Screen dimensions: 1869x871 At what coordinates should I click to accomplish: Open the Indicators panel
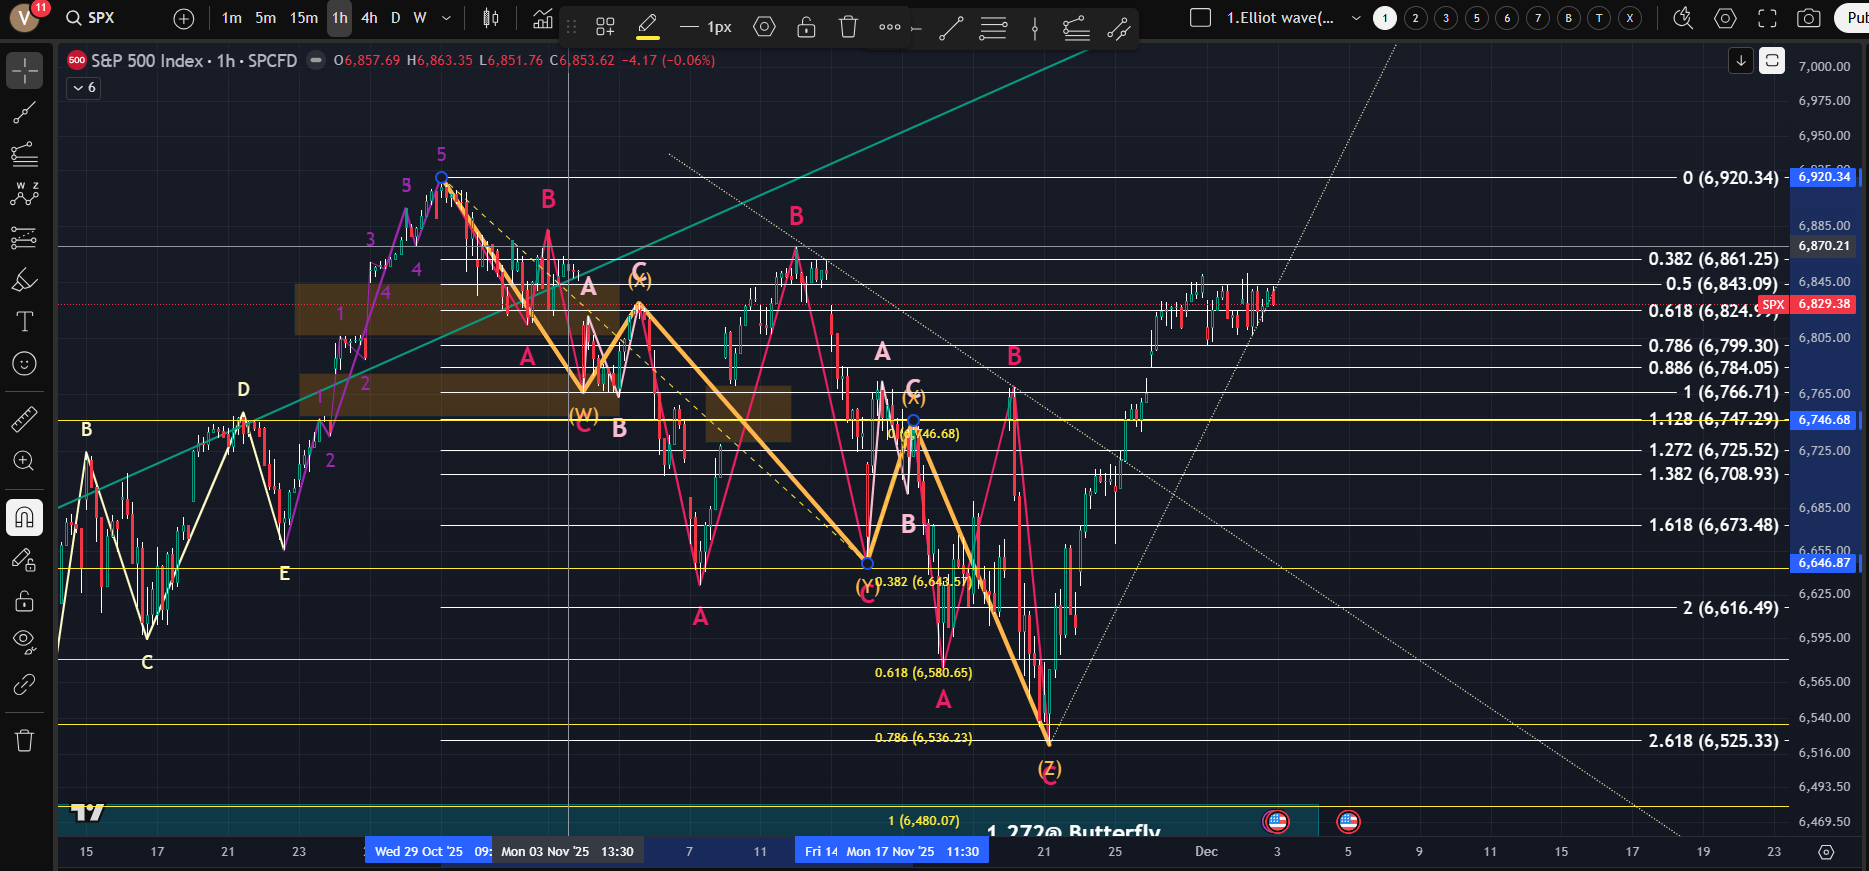(543, 18)
